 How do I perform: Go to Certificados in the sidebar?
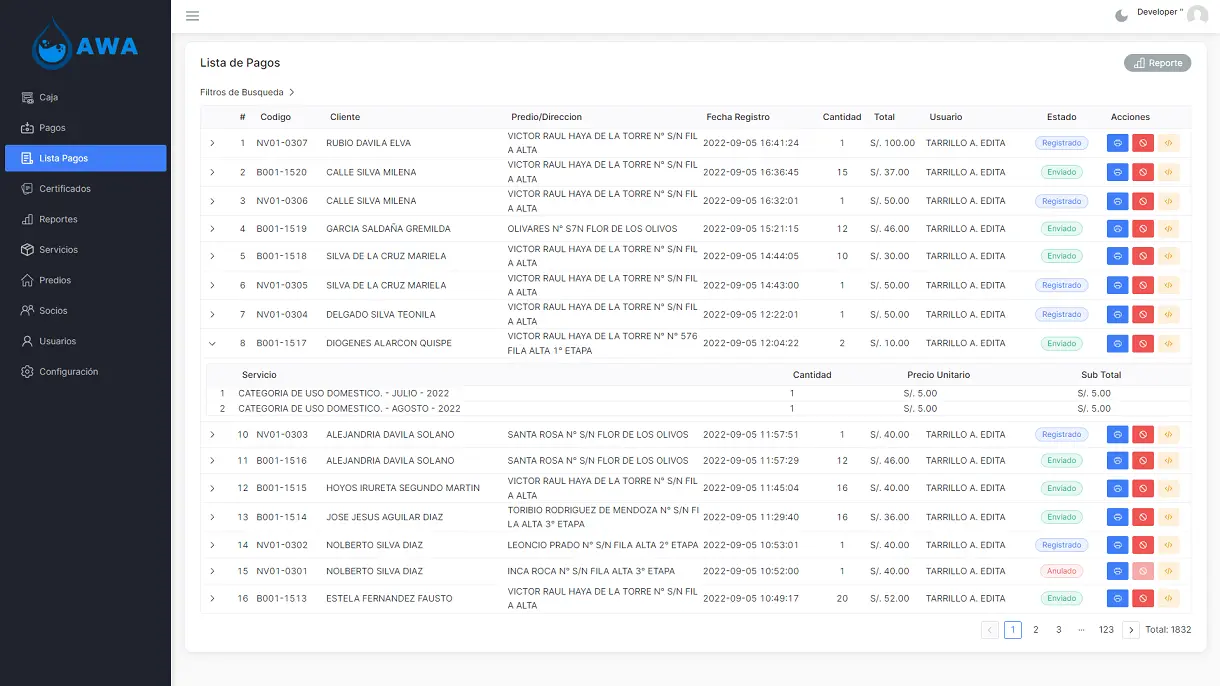(x=64, y=189)
